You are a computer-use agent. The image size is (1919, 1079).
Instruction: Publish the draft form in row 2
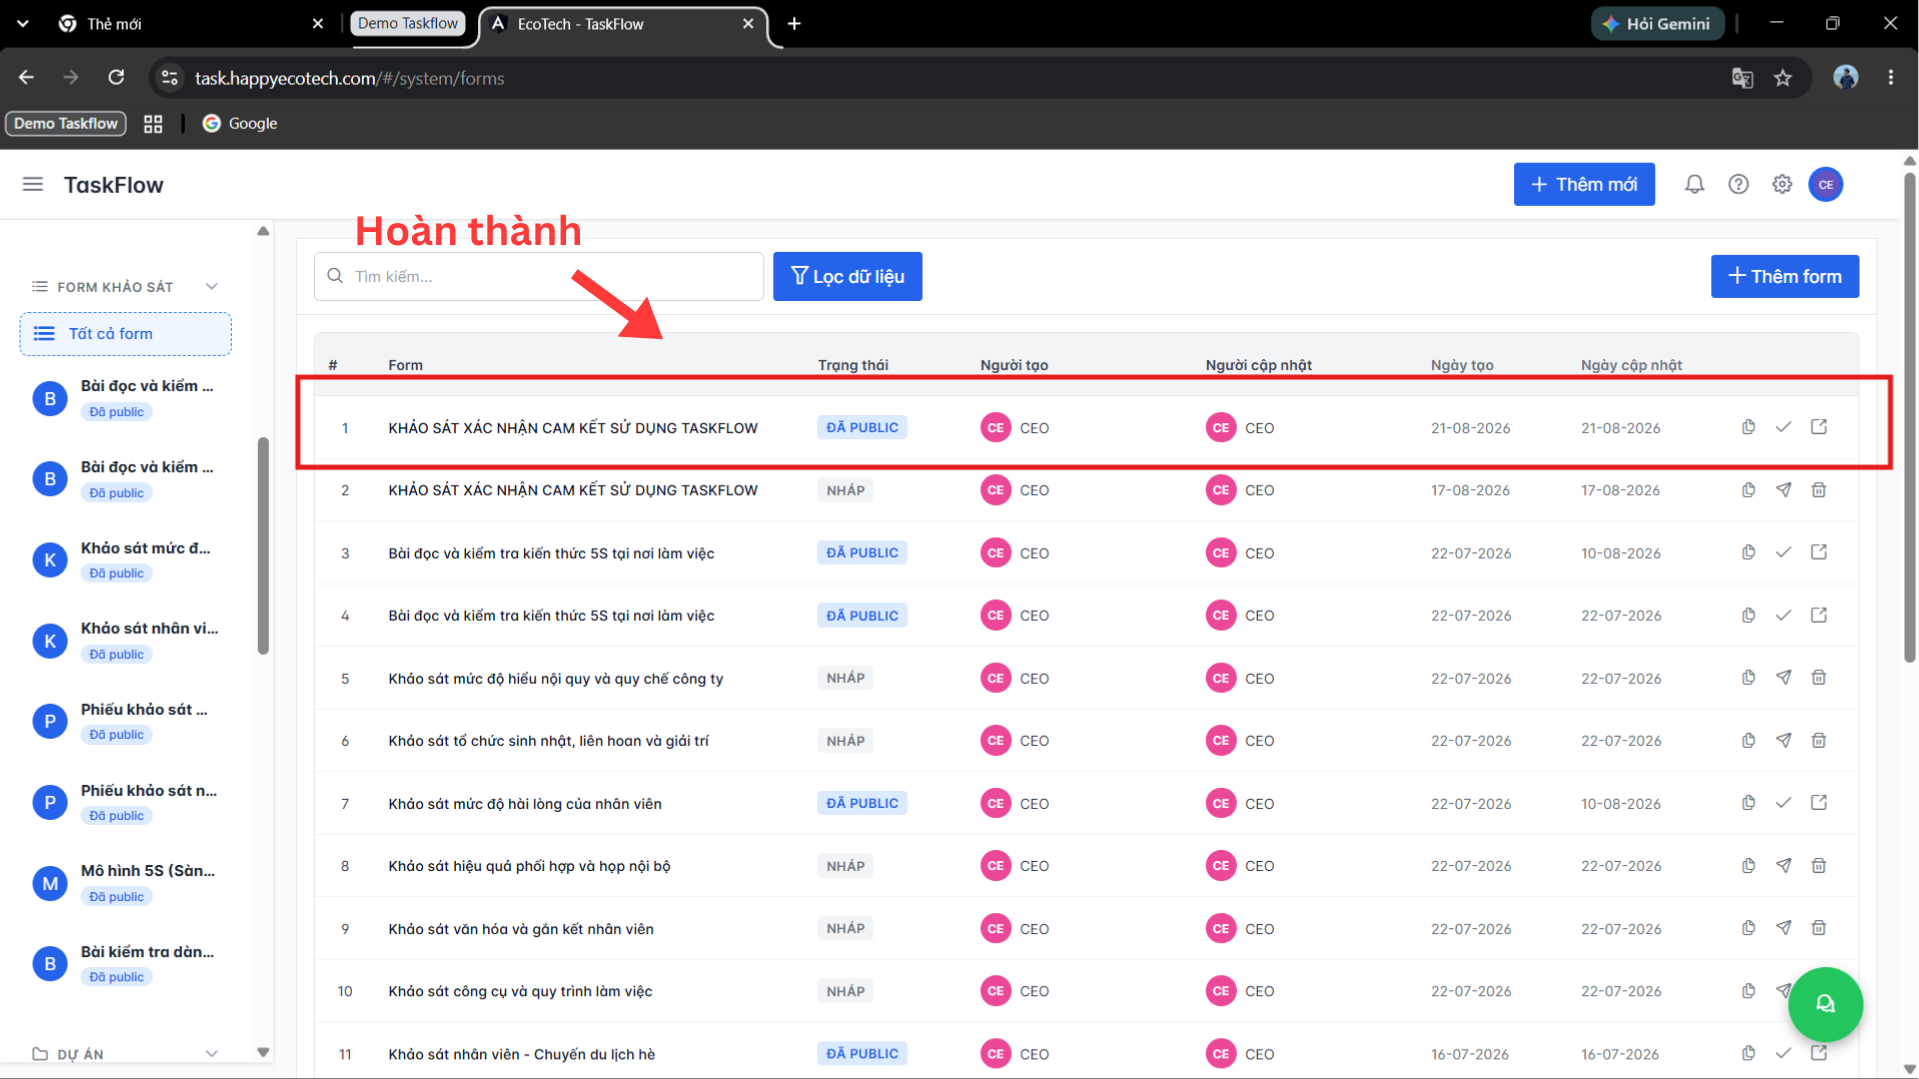coord(1783,490)
